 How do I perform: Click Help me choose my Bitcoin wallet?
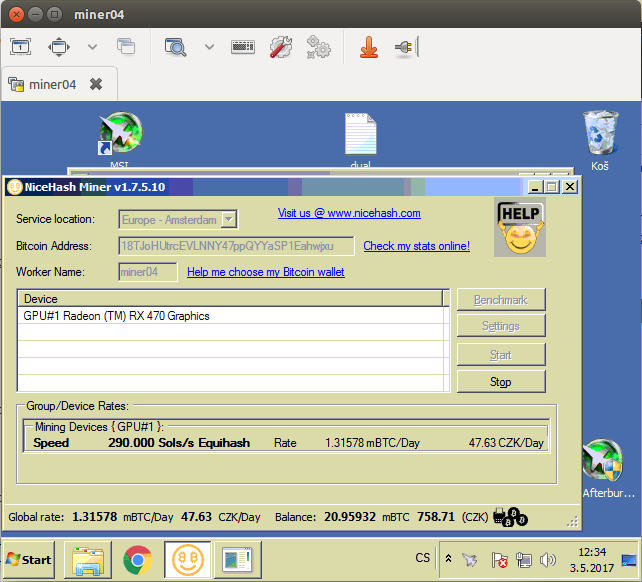point(266,272)
